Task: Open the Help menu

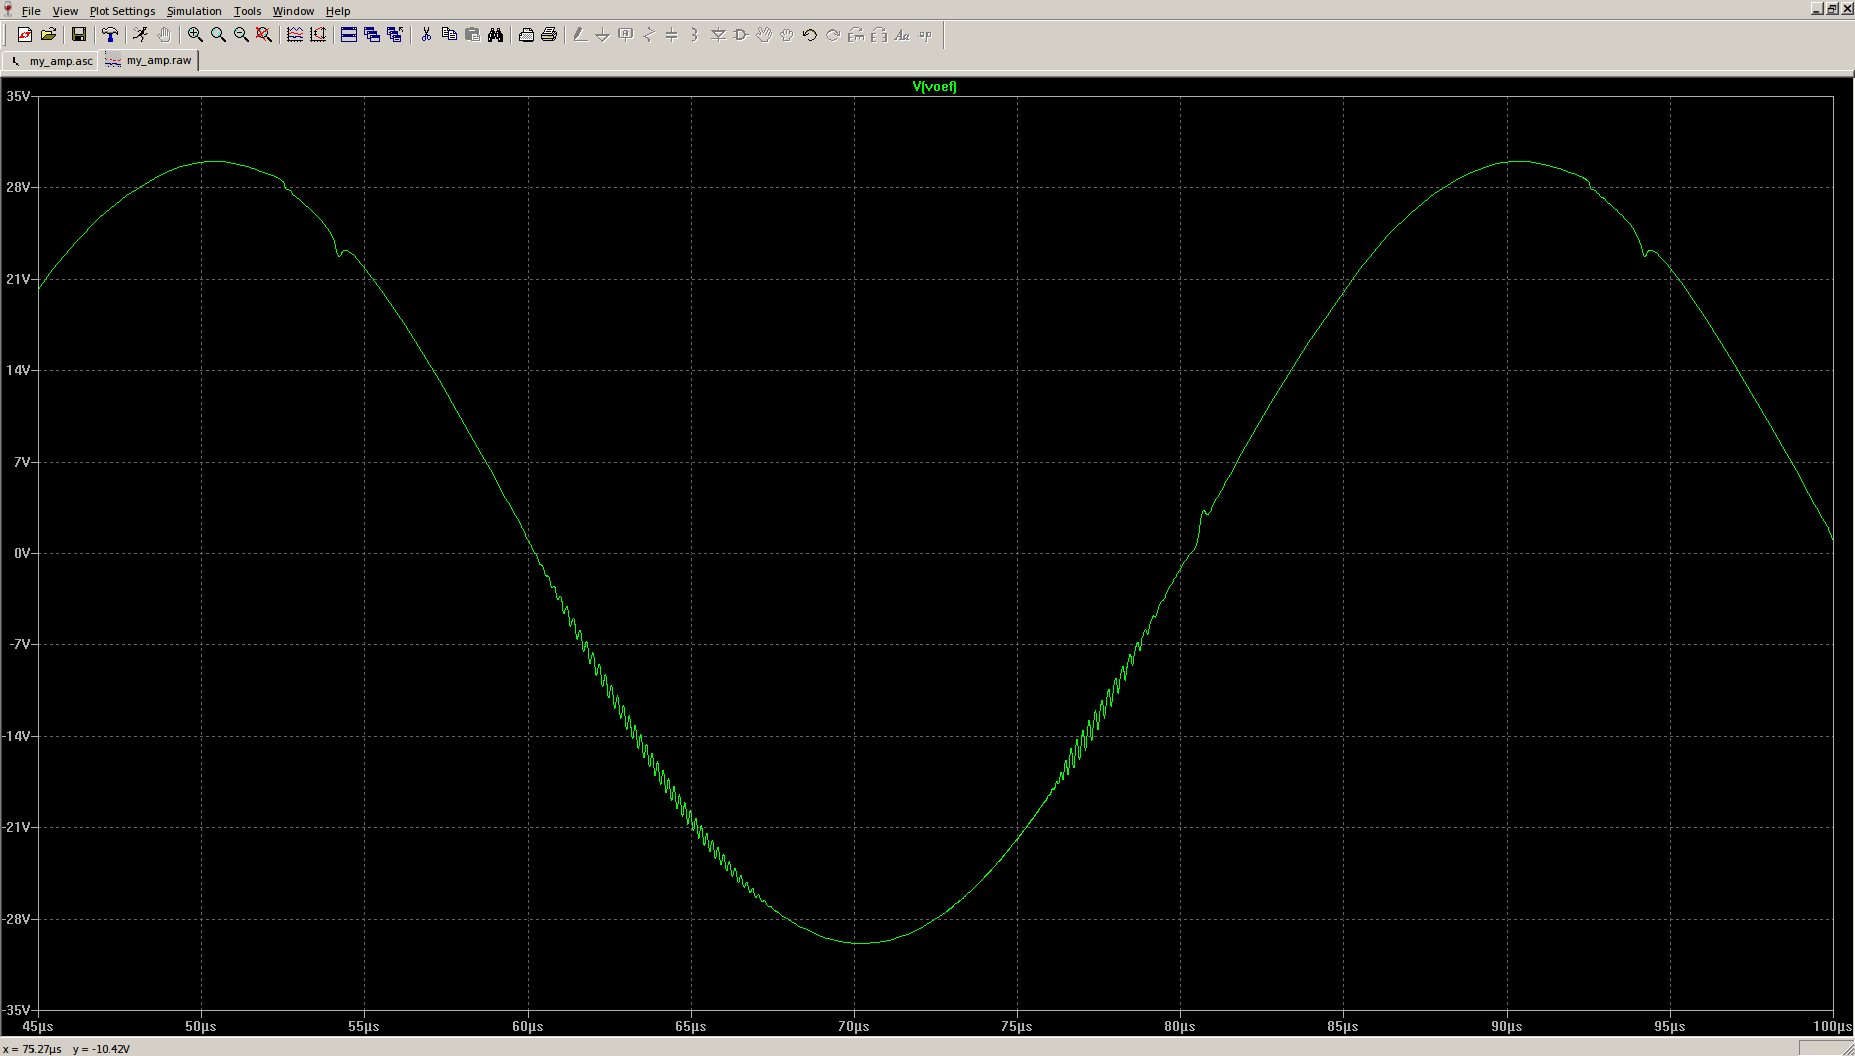Action: click(338, 11)
